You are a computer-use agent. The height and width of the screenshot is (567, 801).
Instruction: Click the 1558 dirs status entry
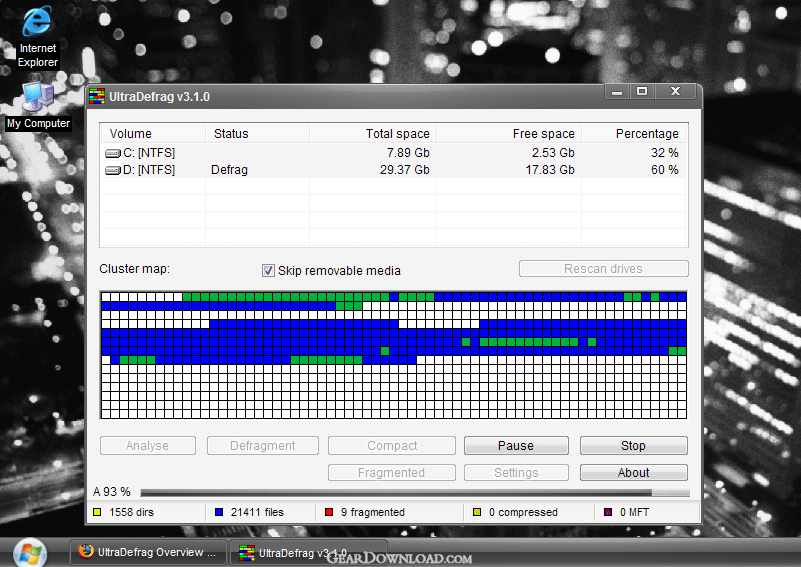tap(131, 512)
